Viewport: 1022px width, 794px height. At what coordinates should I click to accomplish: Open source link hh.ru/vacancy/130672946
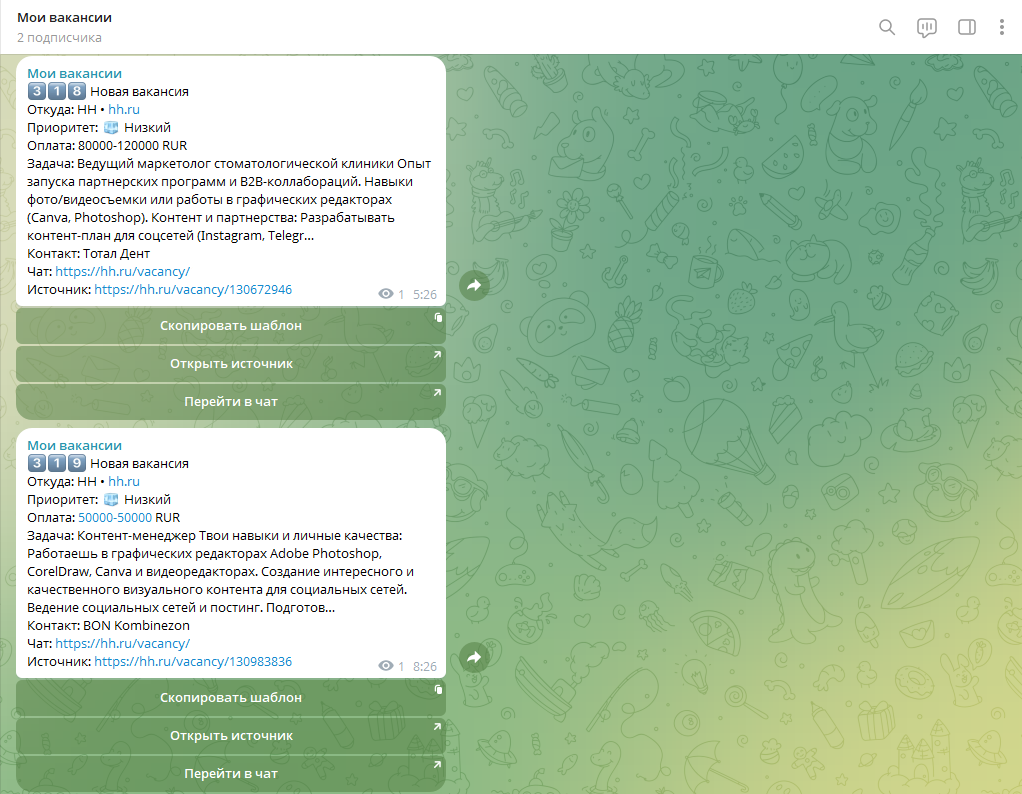pos(193,290)
